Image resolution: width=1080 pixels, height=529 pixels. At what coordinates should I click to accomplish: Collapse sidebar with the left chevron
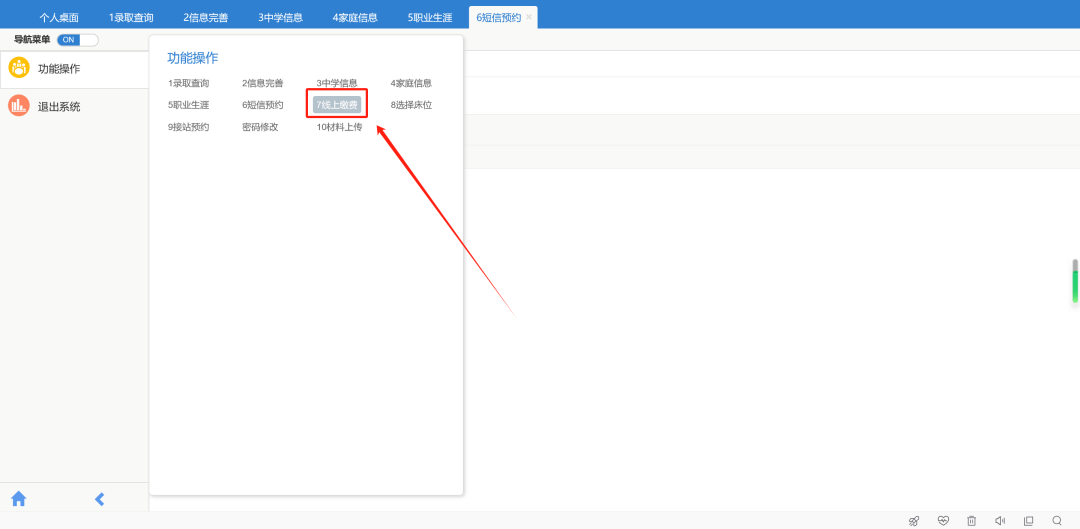[x=99, y=499]
